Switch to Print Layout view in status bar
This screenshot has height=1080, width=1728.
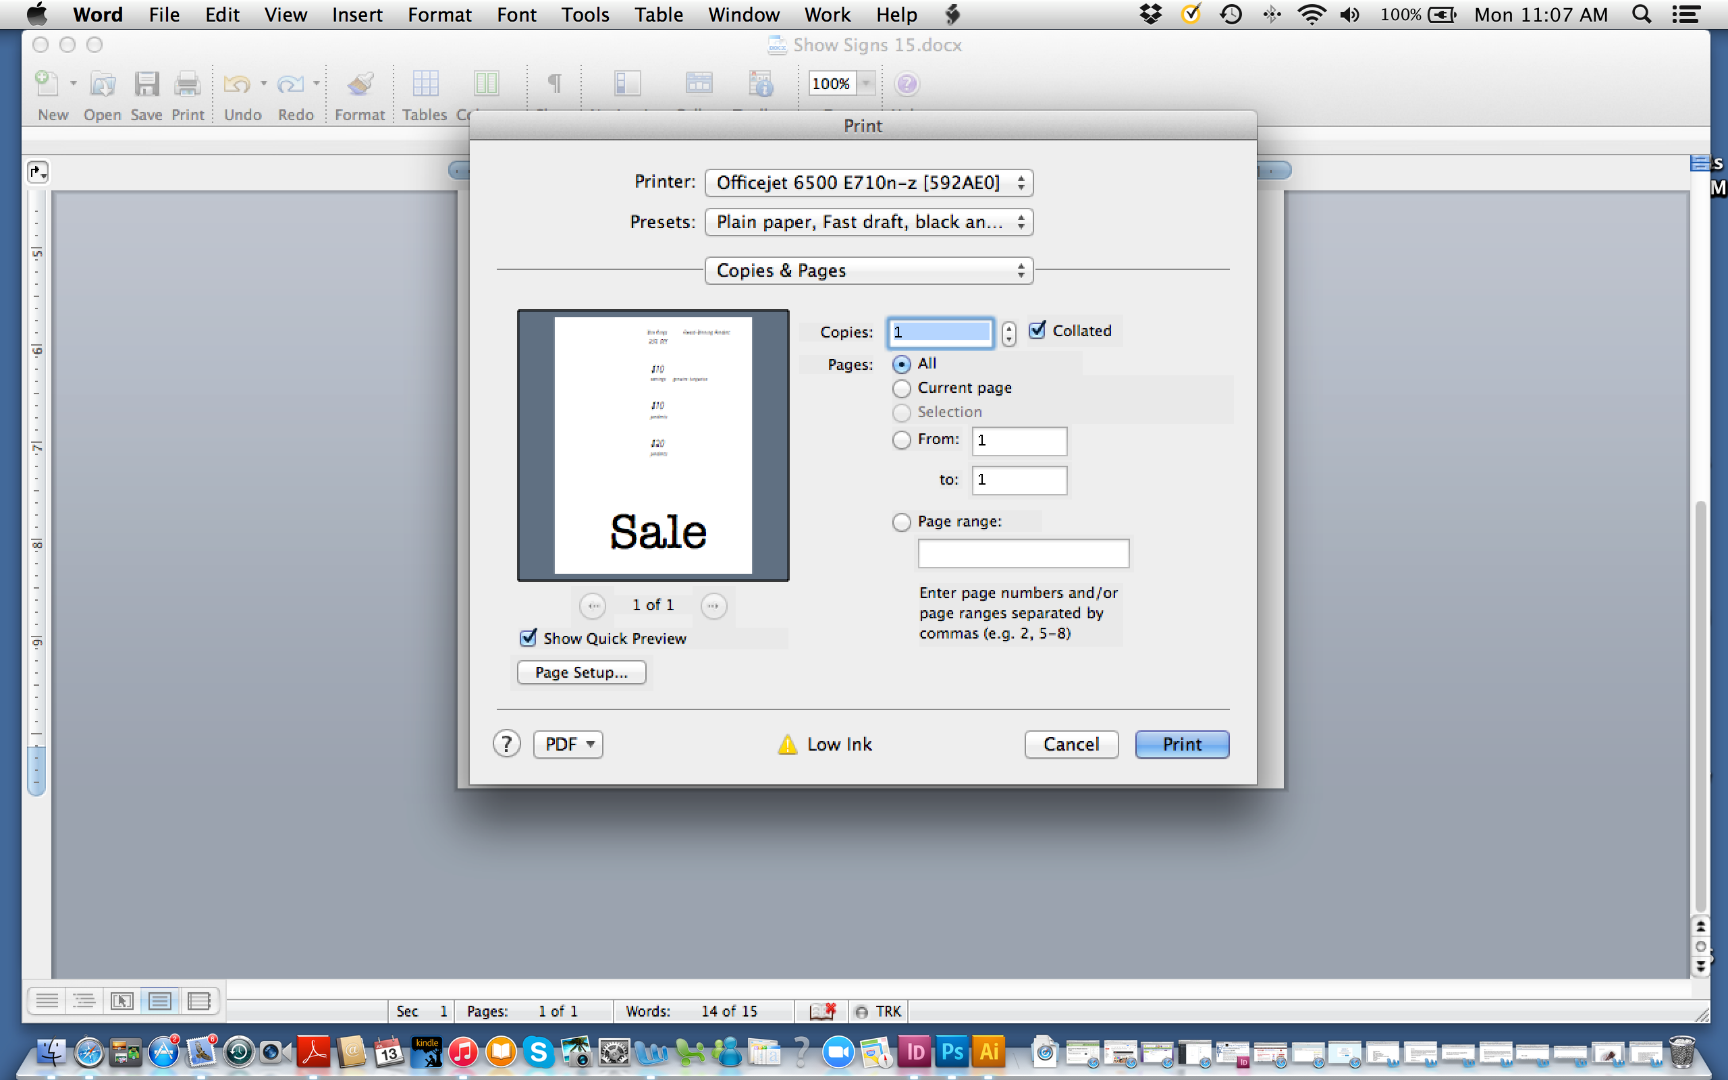[x=160, y=1000]
